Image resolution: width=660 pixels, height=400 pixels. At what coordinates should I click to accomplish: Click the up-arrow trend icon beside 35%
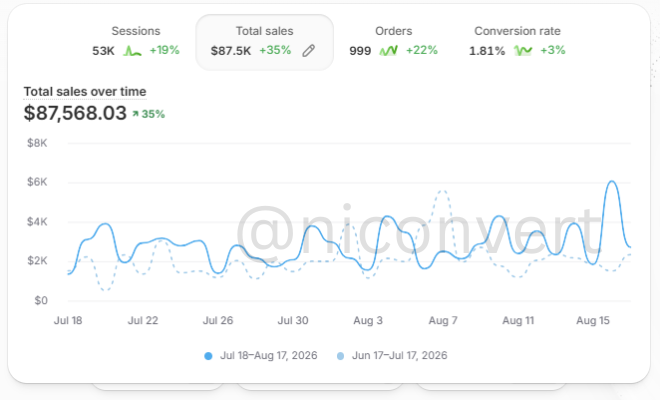pos(136,114)
